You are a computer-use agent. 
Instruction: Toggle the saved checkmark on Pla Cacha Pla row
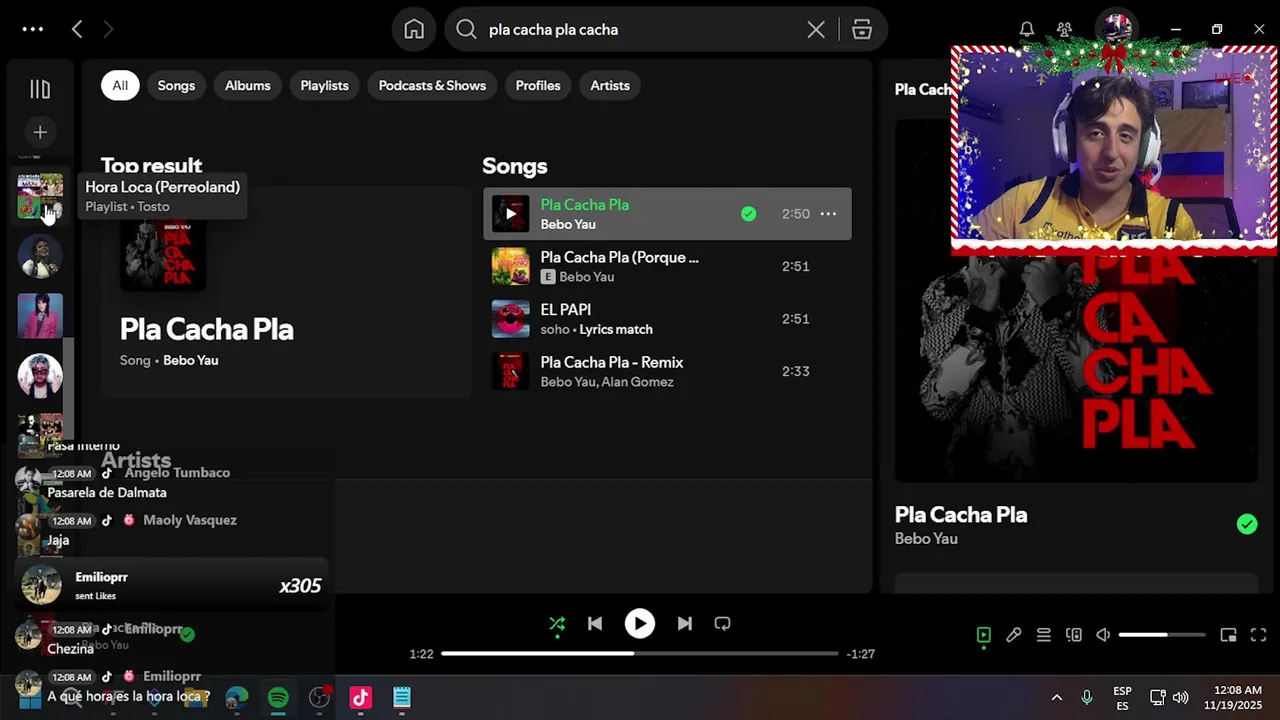[x=748, y=214]
